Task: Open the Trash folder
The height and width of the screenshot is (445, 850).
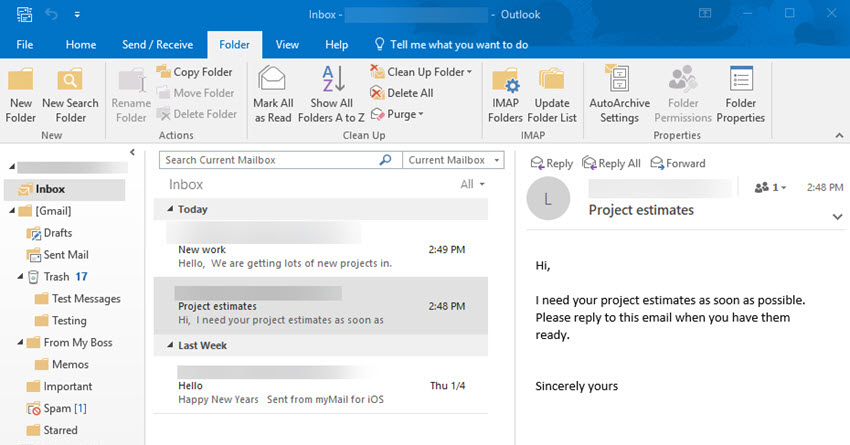Action: point(57,276)
